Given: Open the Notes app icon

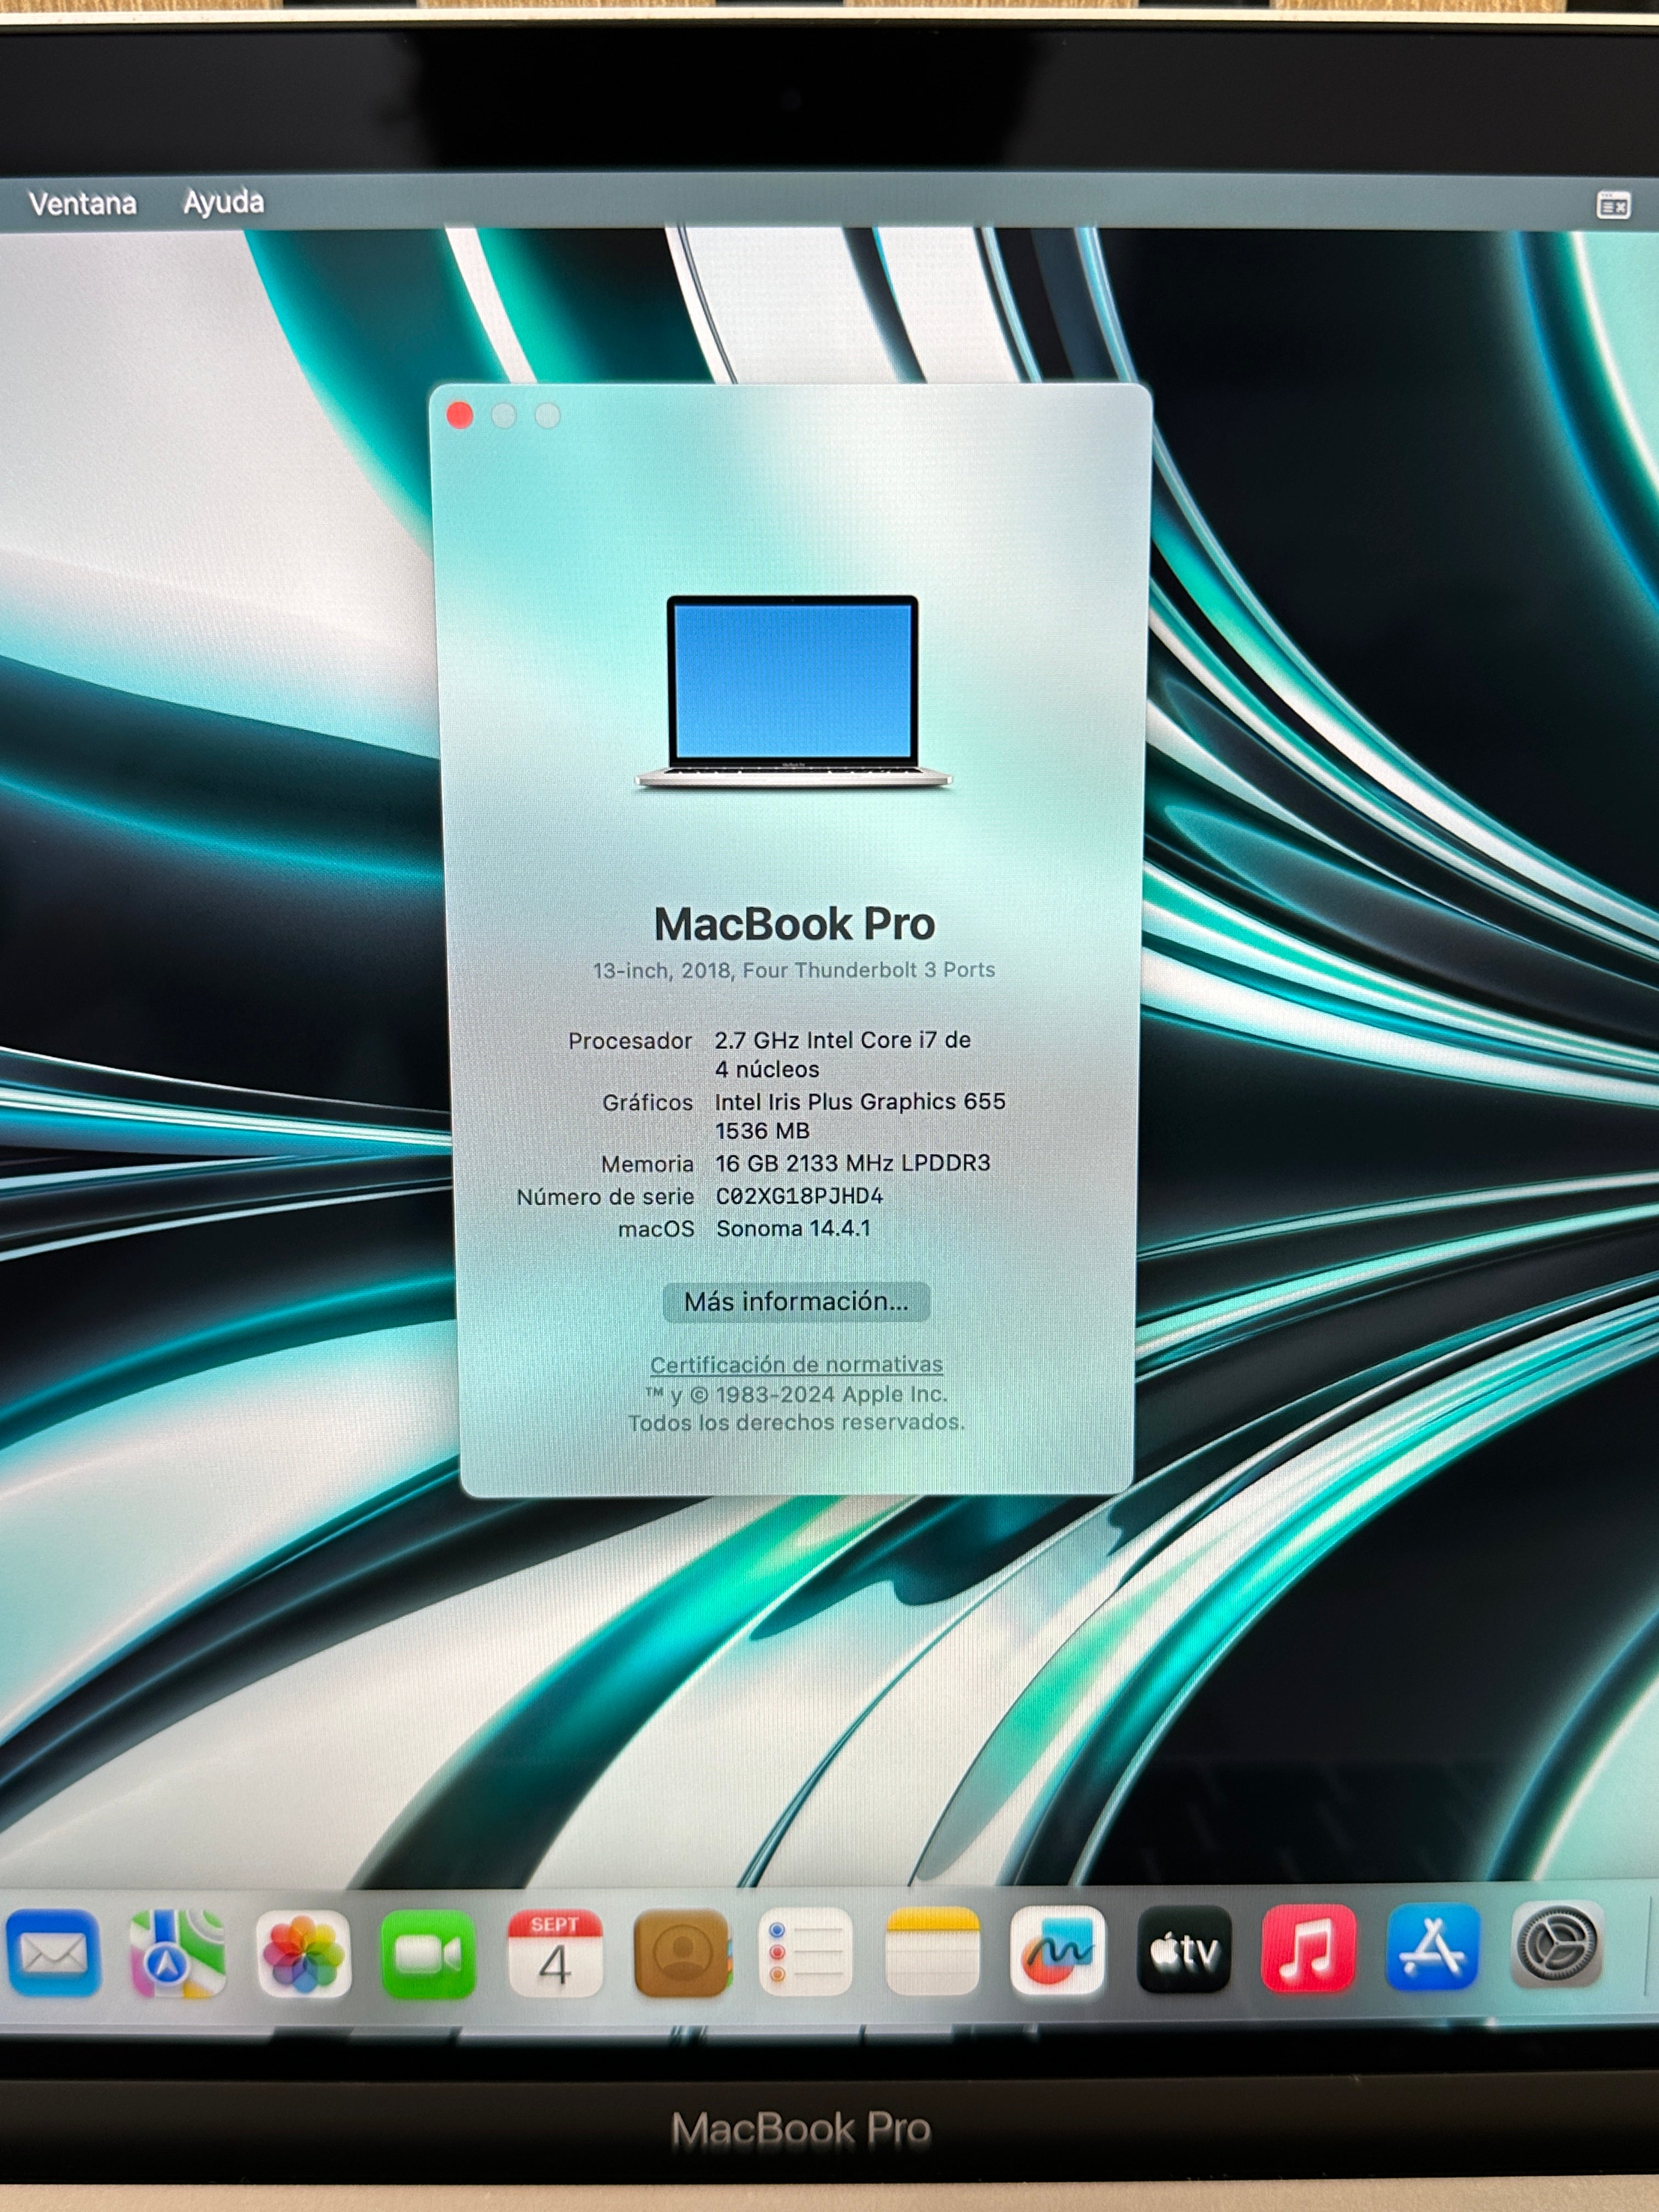Looking at the screenshot, I should pos(932,1951).
